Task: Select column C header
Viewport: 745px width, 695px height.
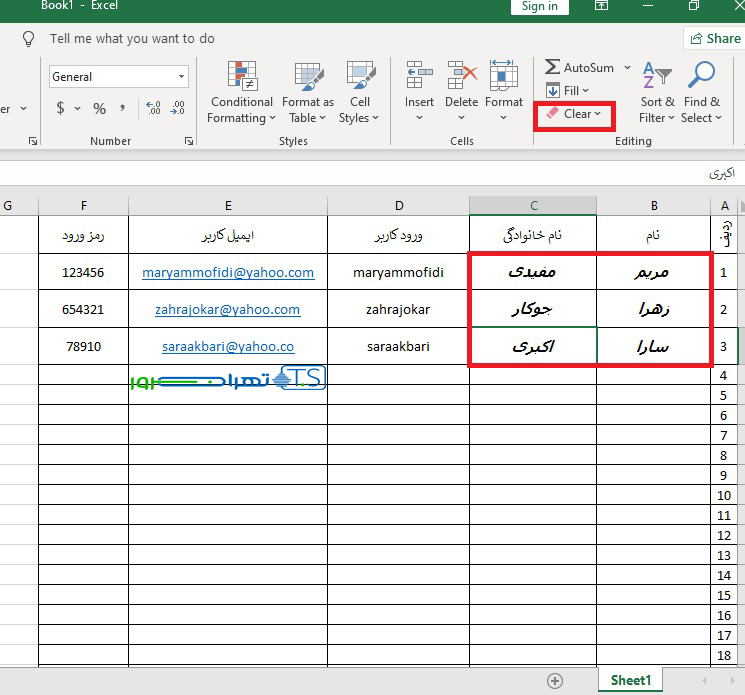Action: tap(533, 206)
